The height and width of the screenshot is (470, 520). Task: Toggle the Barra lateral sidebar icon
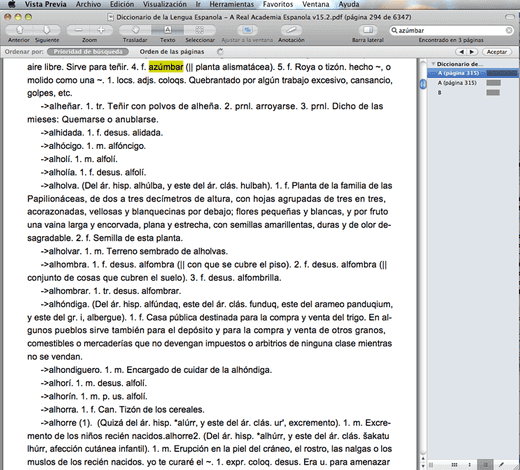368,30
